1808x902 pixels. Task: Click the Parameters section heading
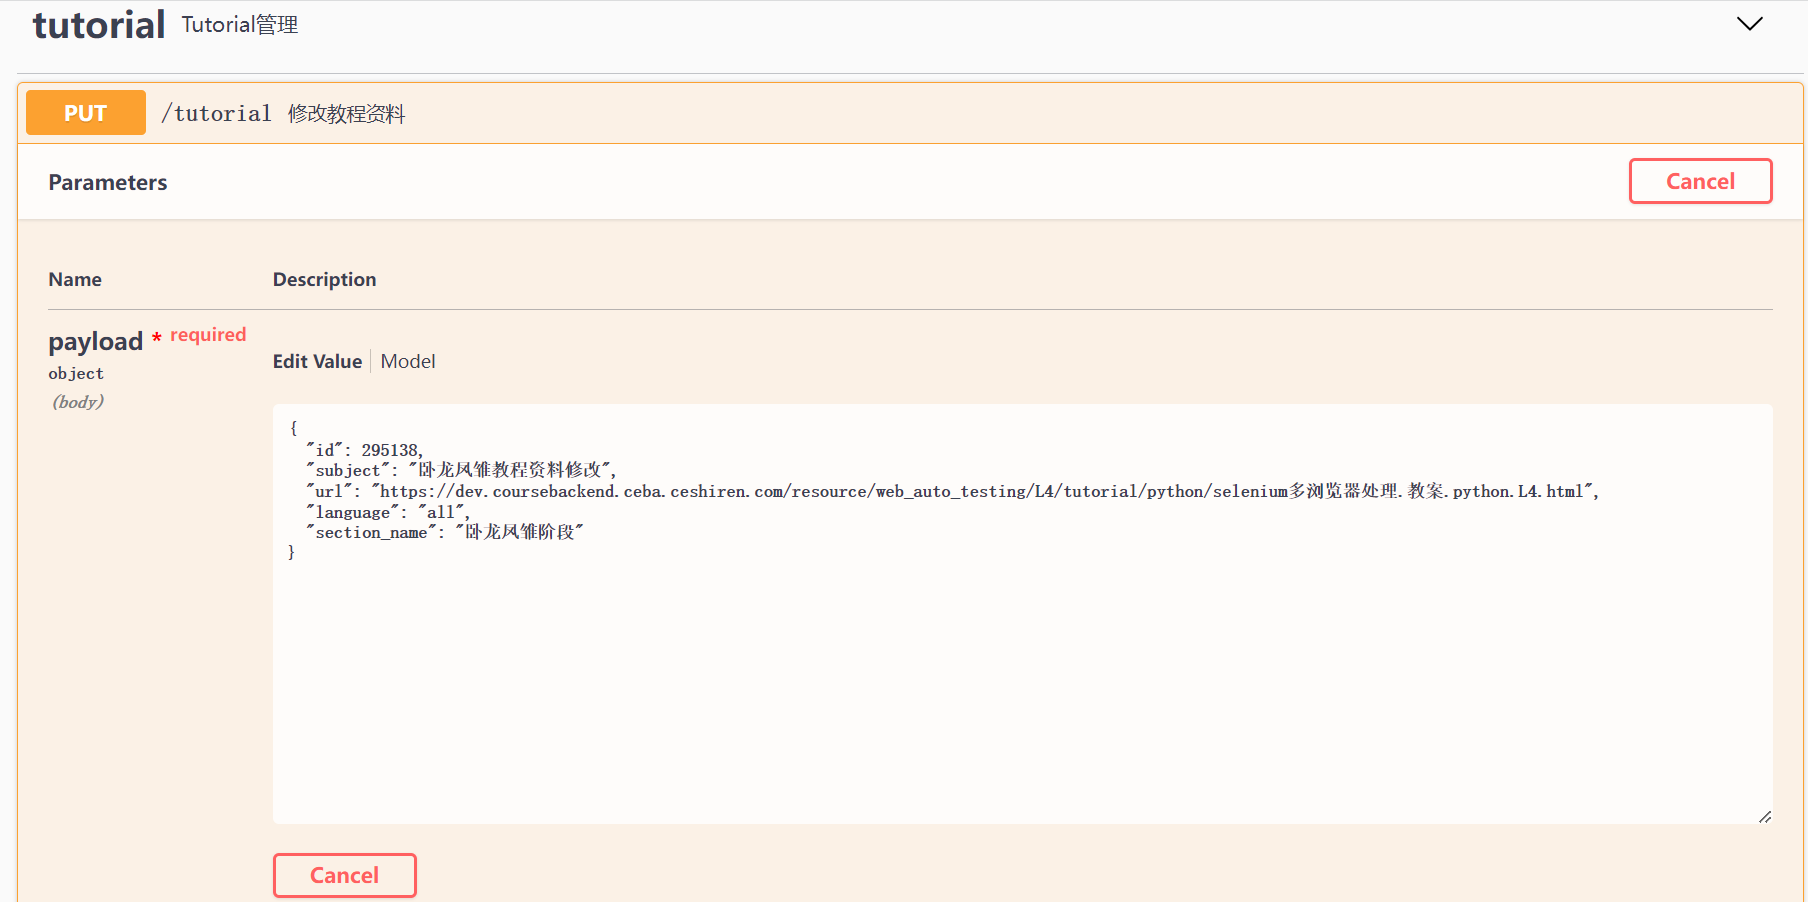[x=108, y=183]
